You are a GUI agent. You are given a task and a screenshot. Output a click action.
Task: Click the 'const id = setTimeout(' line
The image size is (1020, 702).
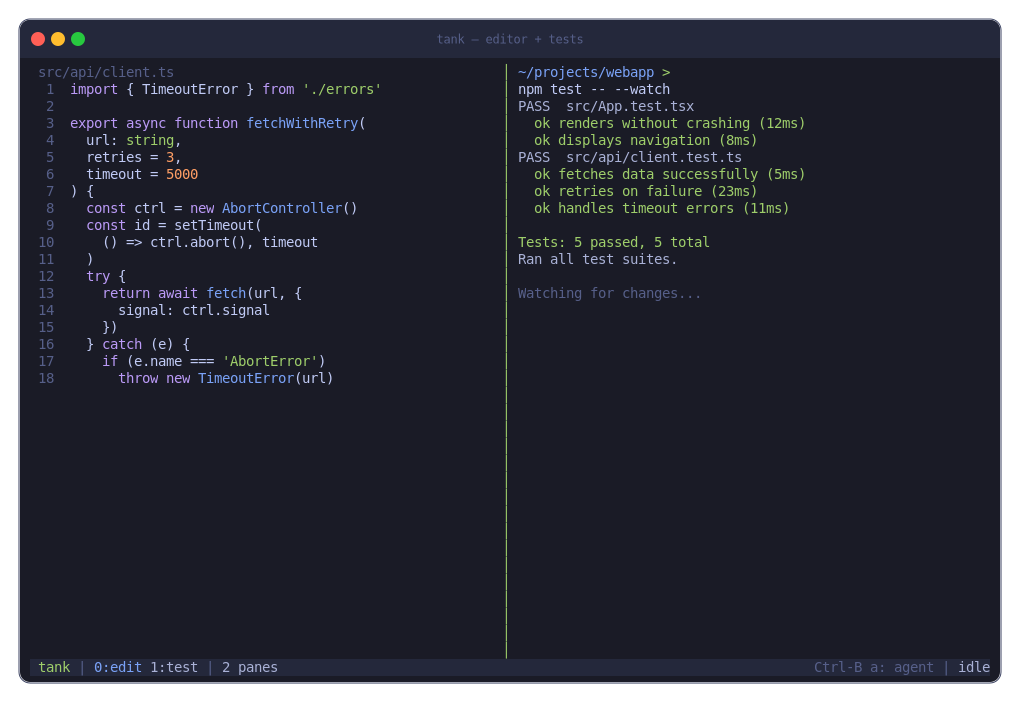(174, 225)
